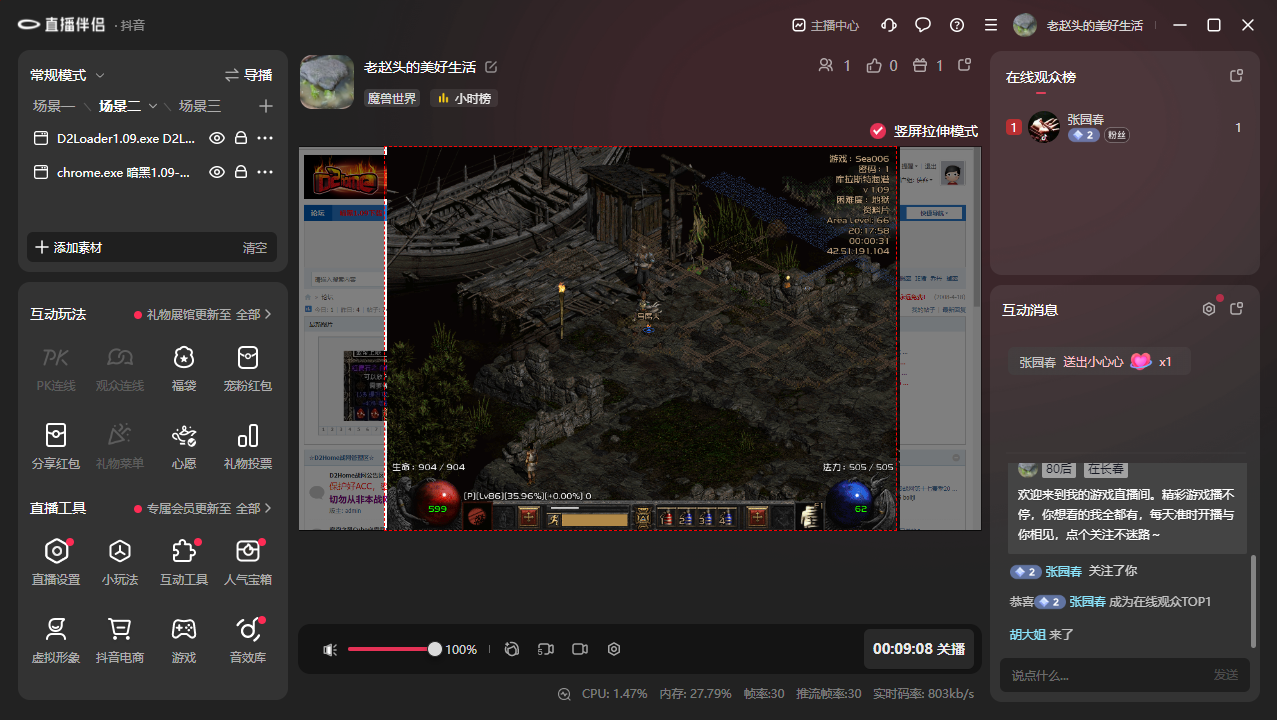Open the 福袋 lucky bag tool
Image resolution: width=1277 pixels, height=720 pixels.
pyautogui.click(x=183, y=367)
